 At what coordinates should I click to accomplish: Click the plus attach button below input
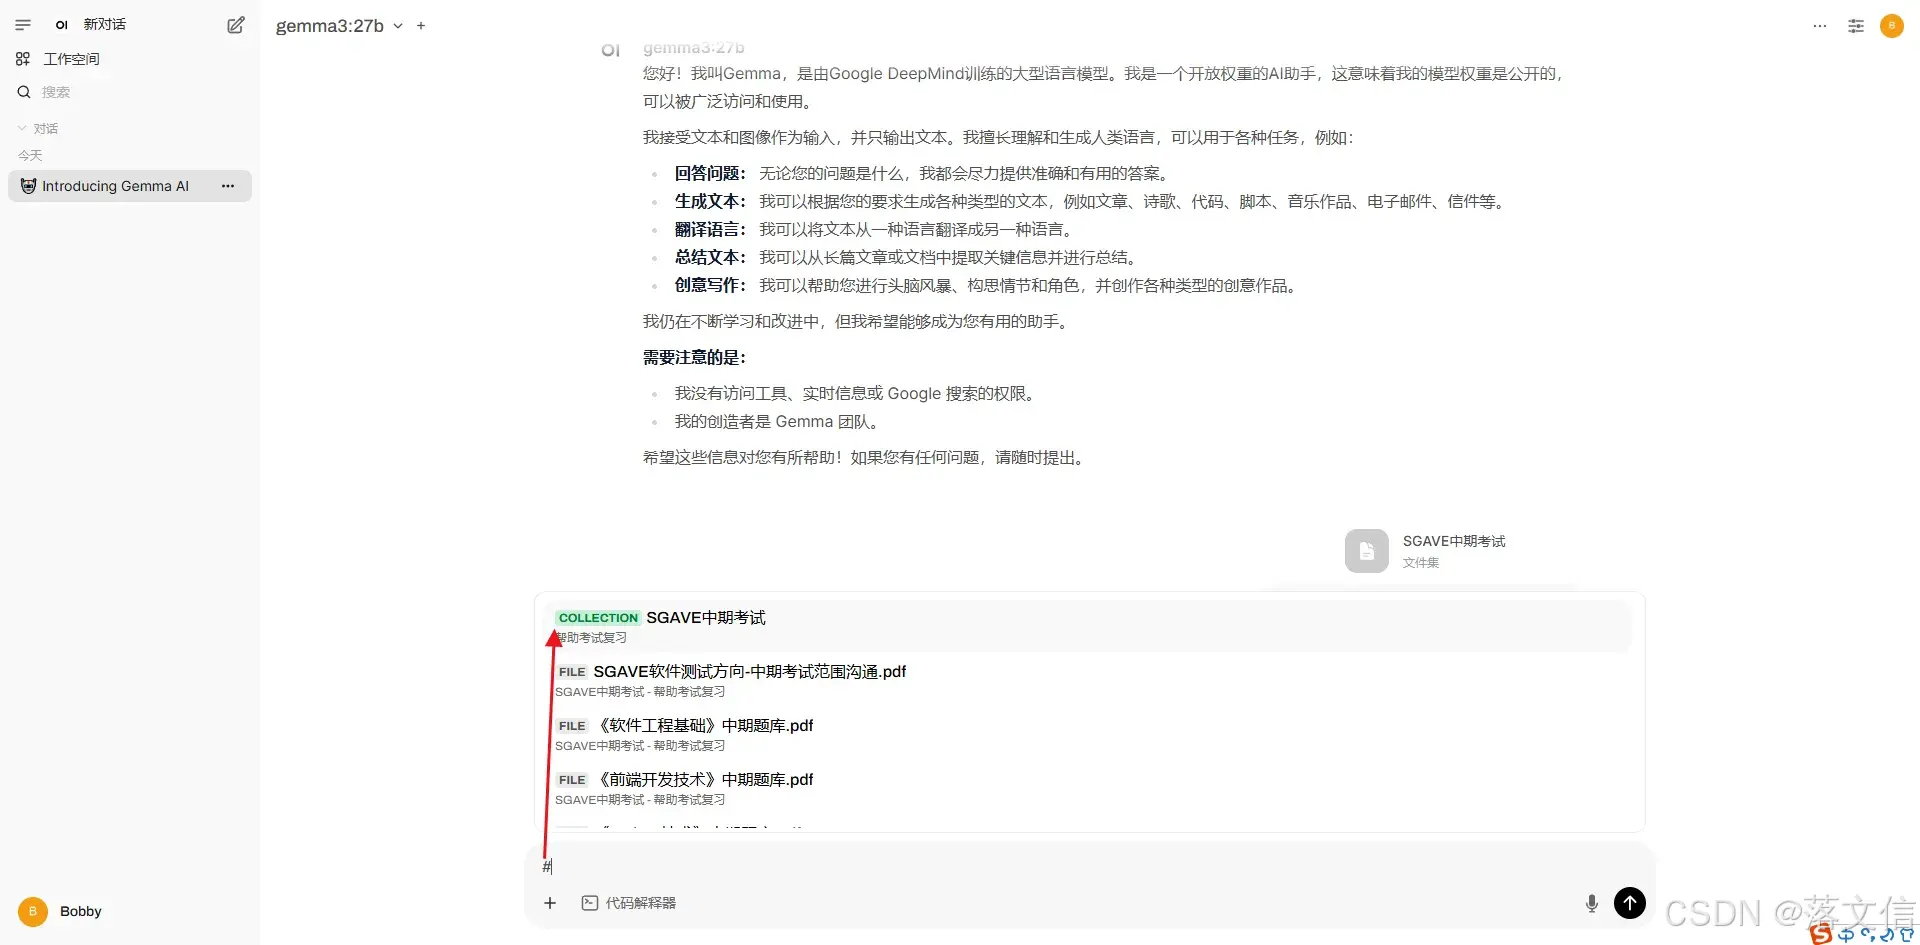pyautogui.click(x=550, y=903)
